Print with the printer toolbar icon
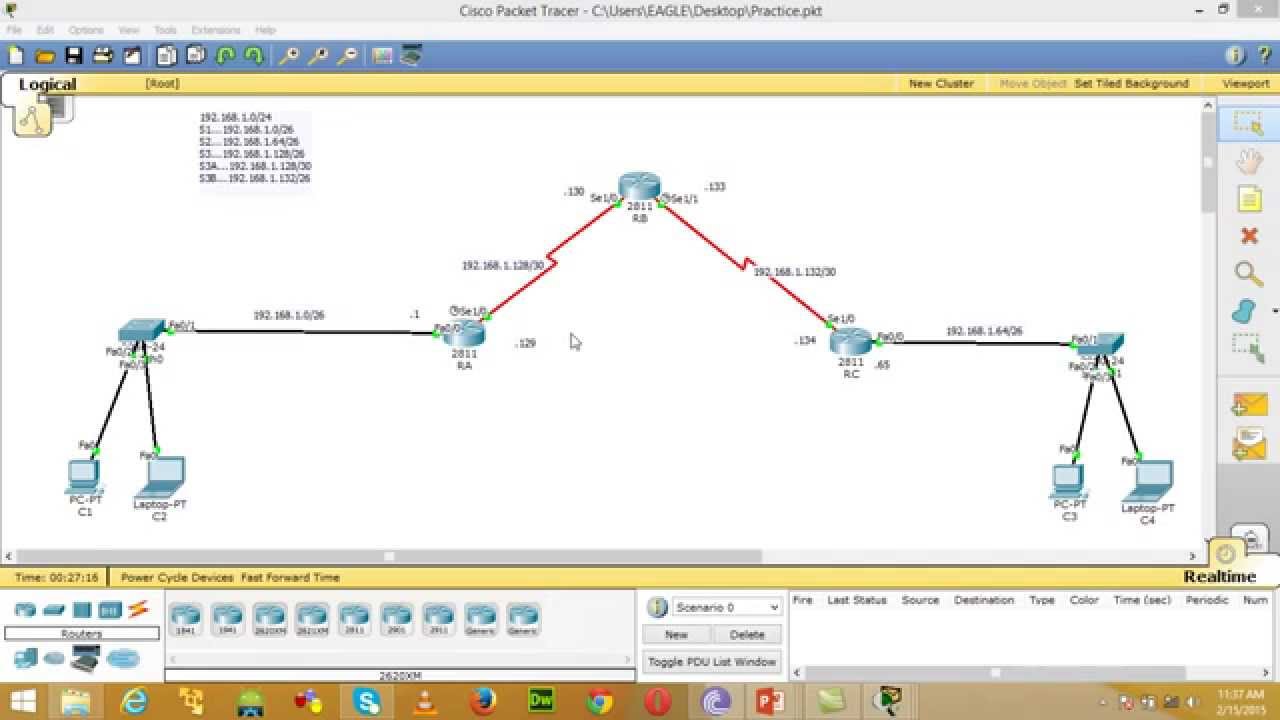 click(102, 56)
